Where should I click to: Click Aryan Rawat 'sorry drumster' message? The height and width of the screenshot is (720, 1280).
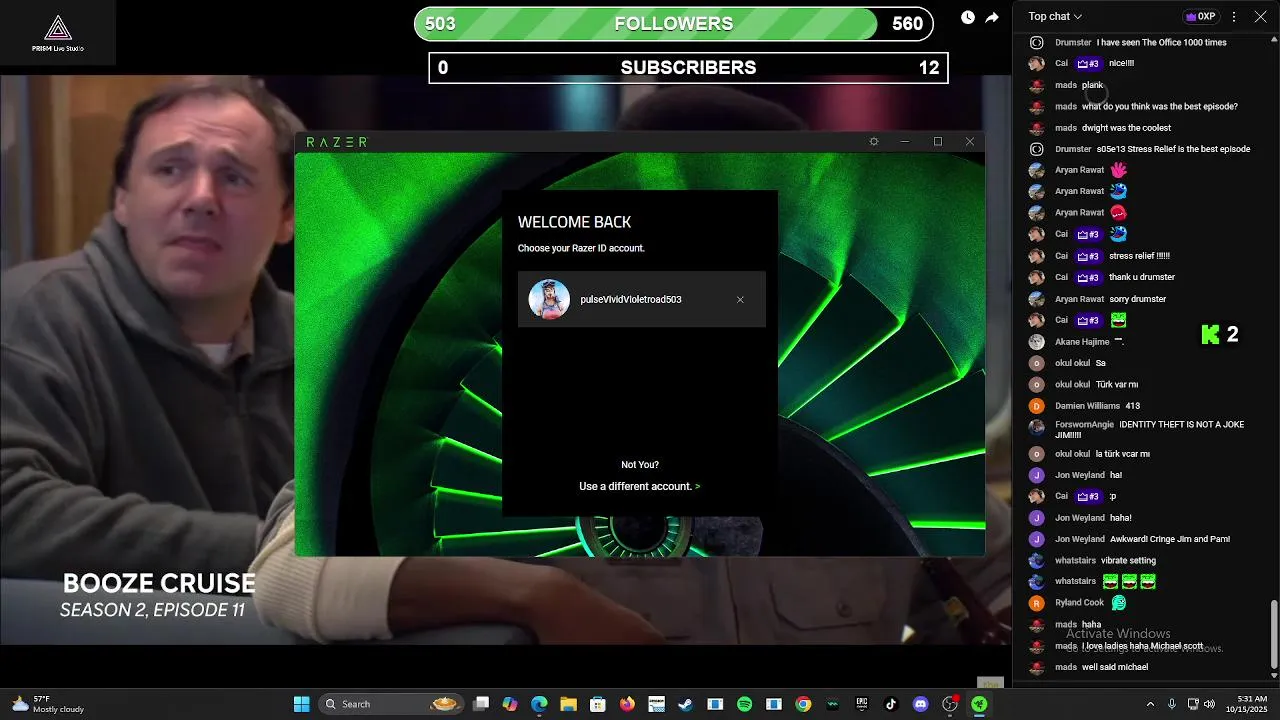1138,299
